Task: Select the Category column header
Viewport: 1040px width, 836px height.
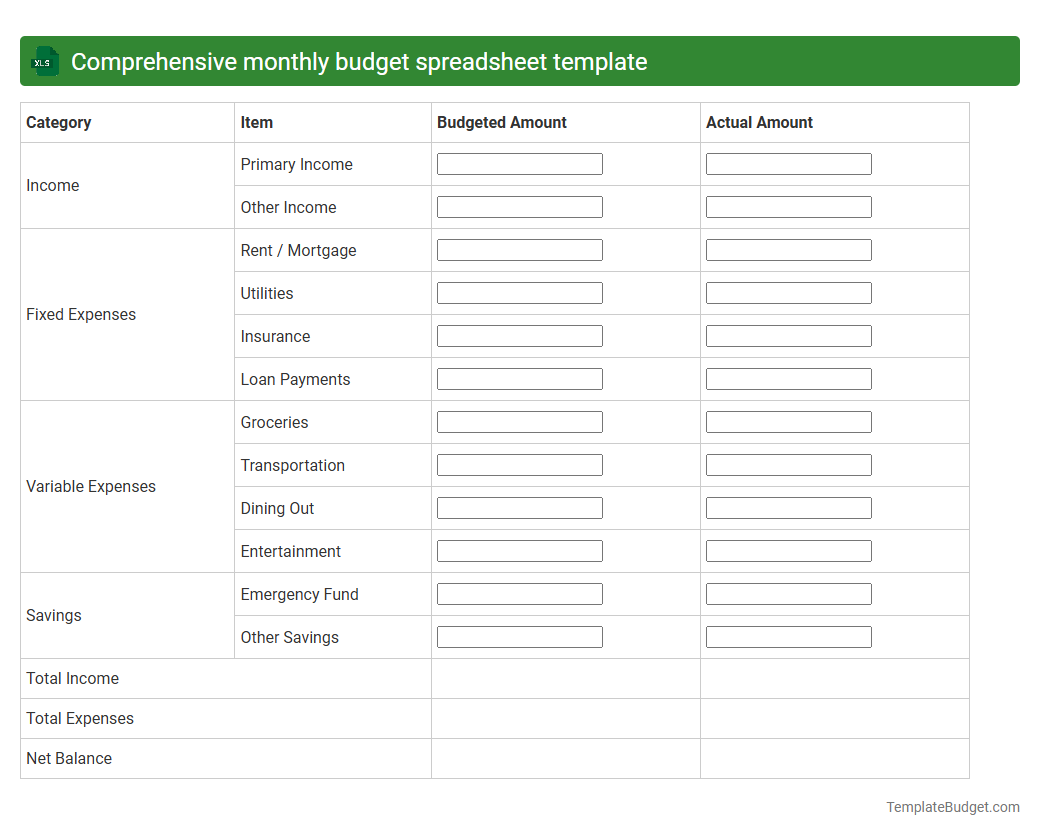Action: point(59,122)
